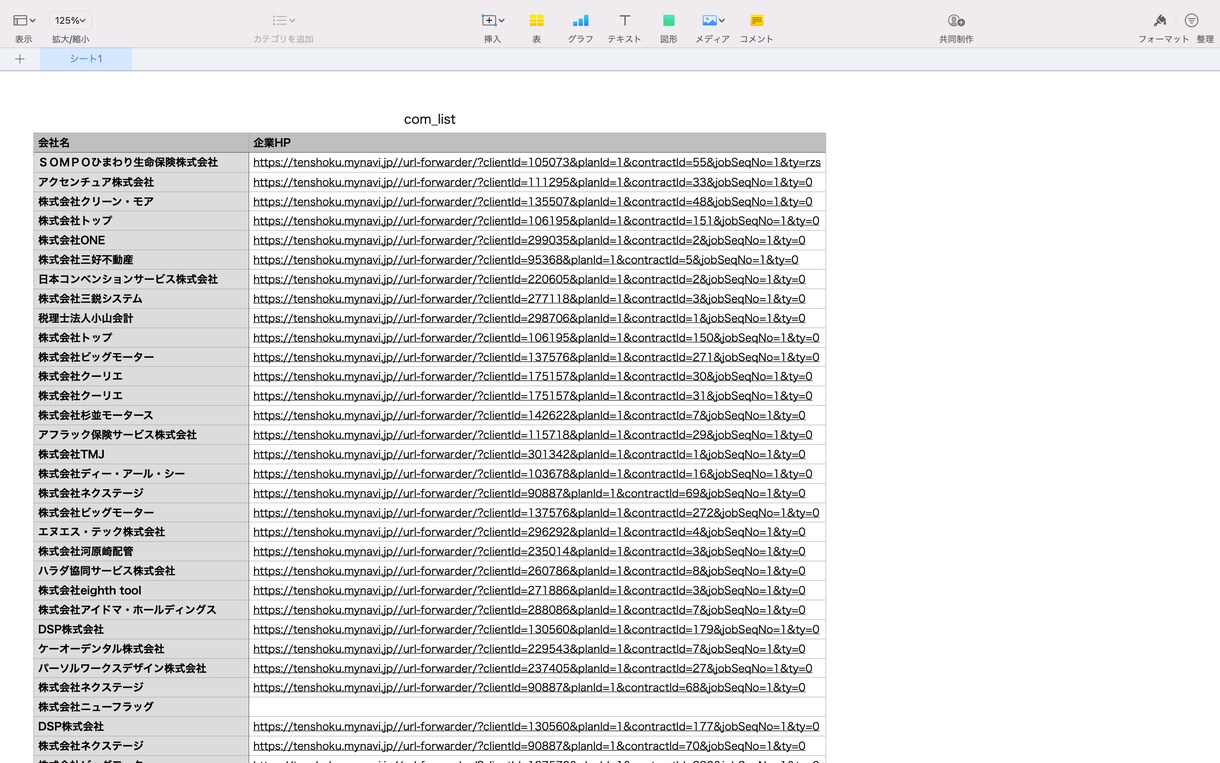Image resolution: width=1220 pixels, height=763 pixels.
Task: Click the Comment (コメント) toolbar icon
Action: 756,20
